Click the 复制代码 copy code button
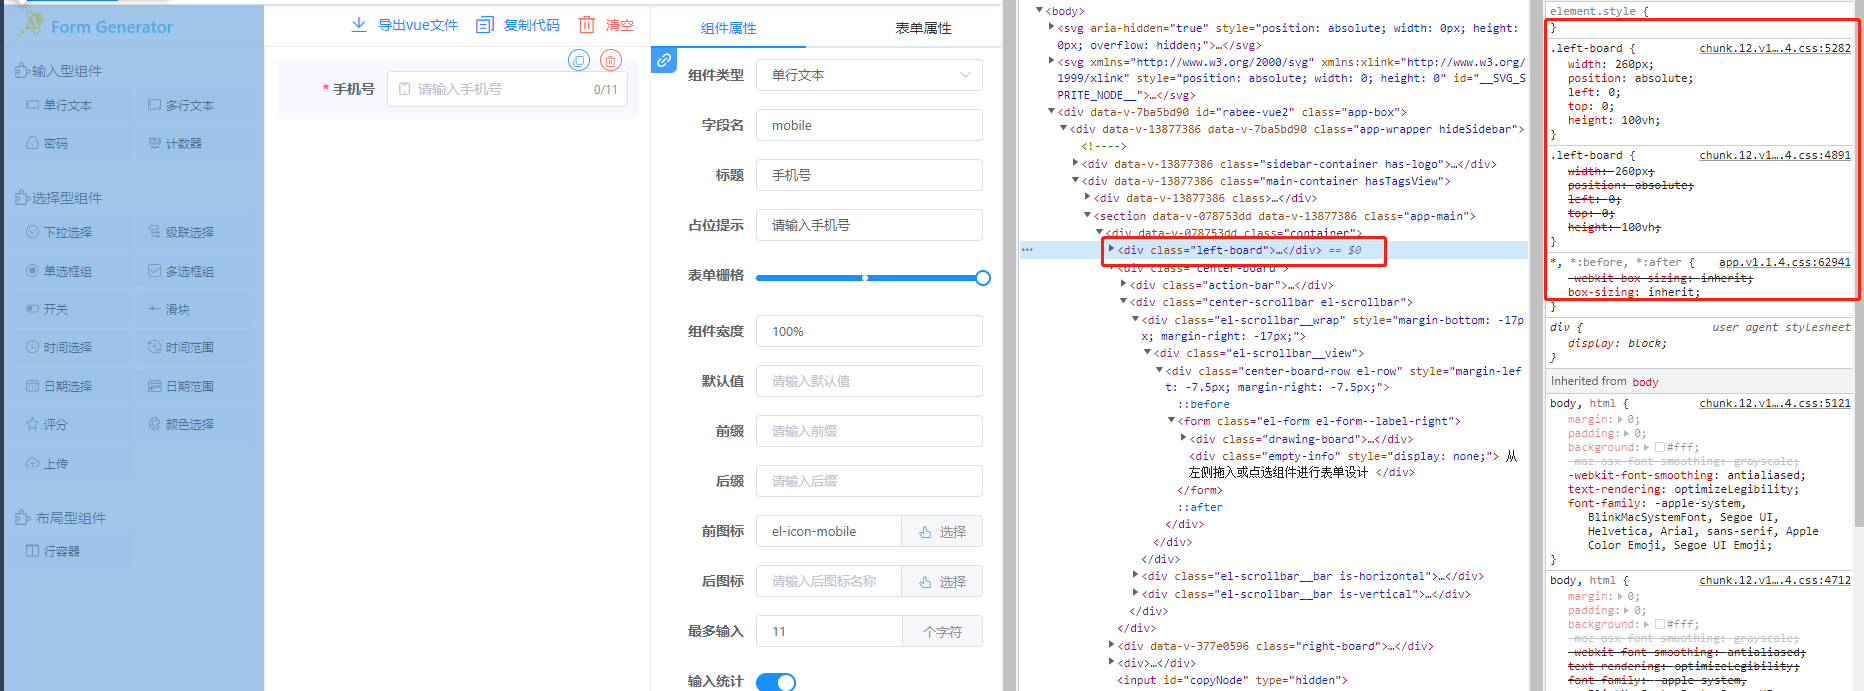This screenshot has width=1864, height=691. click(x=518, y=24)
